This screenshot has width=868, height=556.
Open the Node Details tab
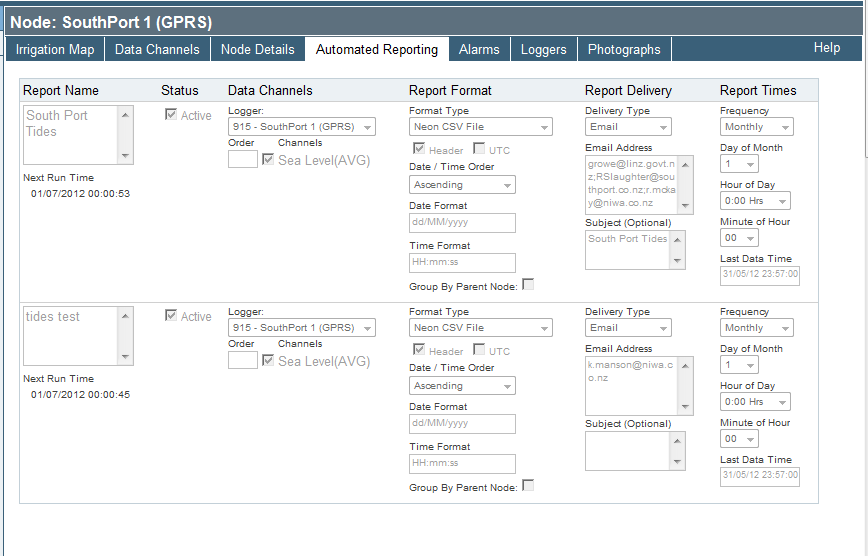coord(257,49)
